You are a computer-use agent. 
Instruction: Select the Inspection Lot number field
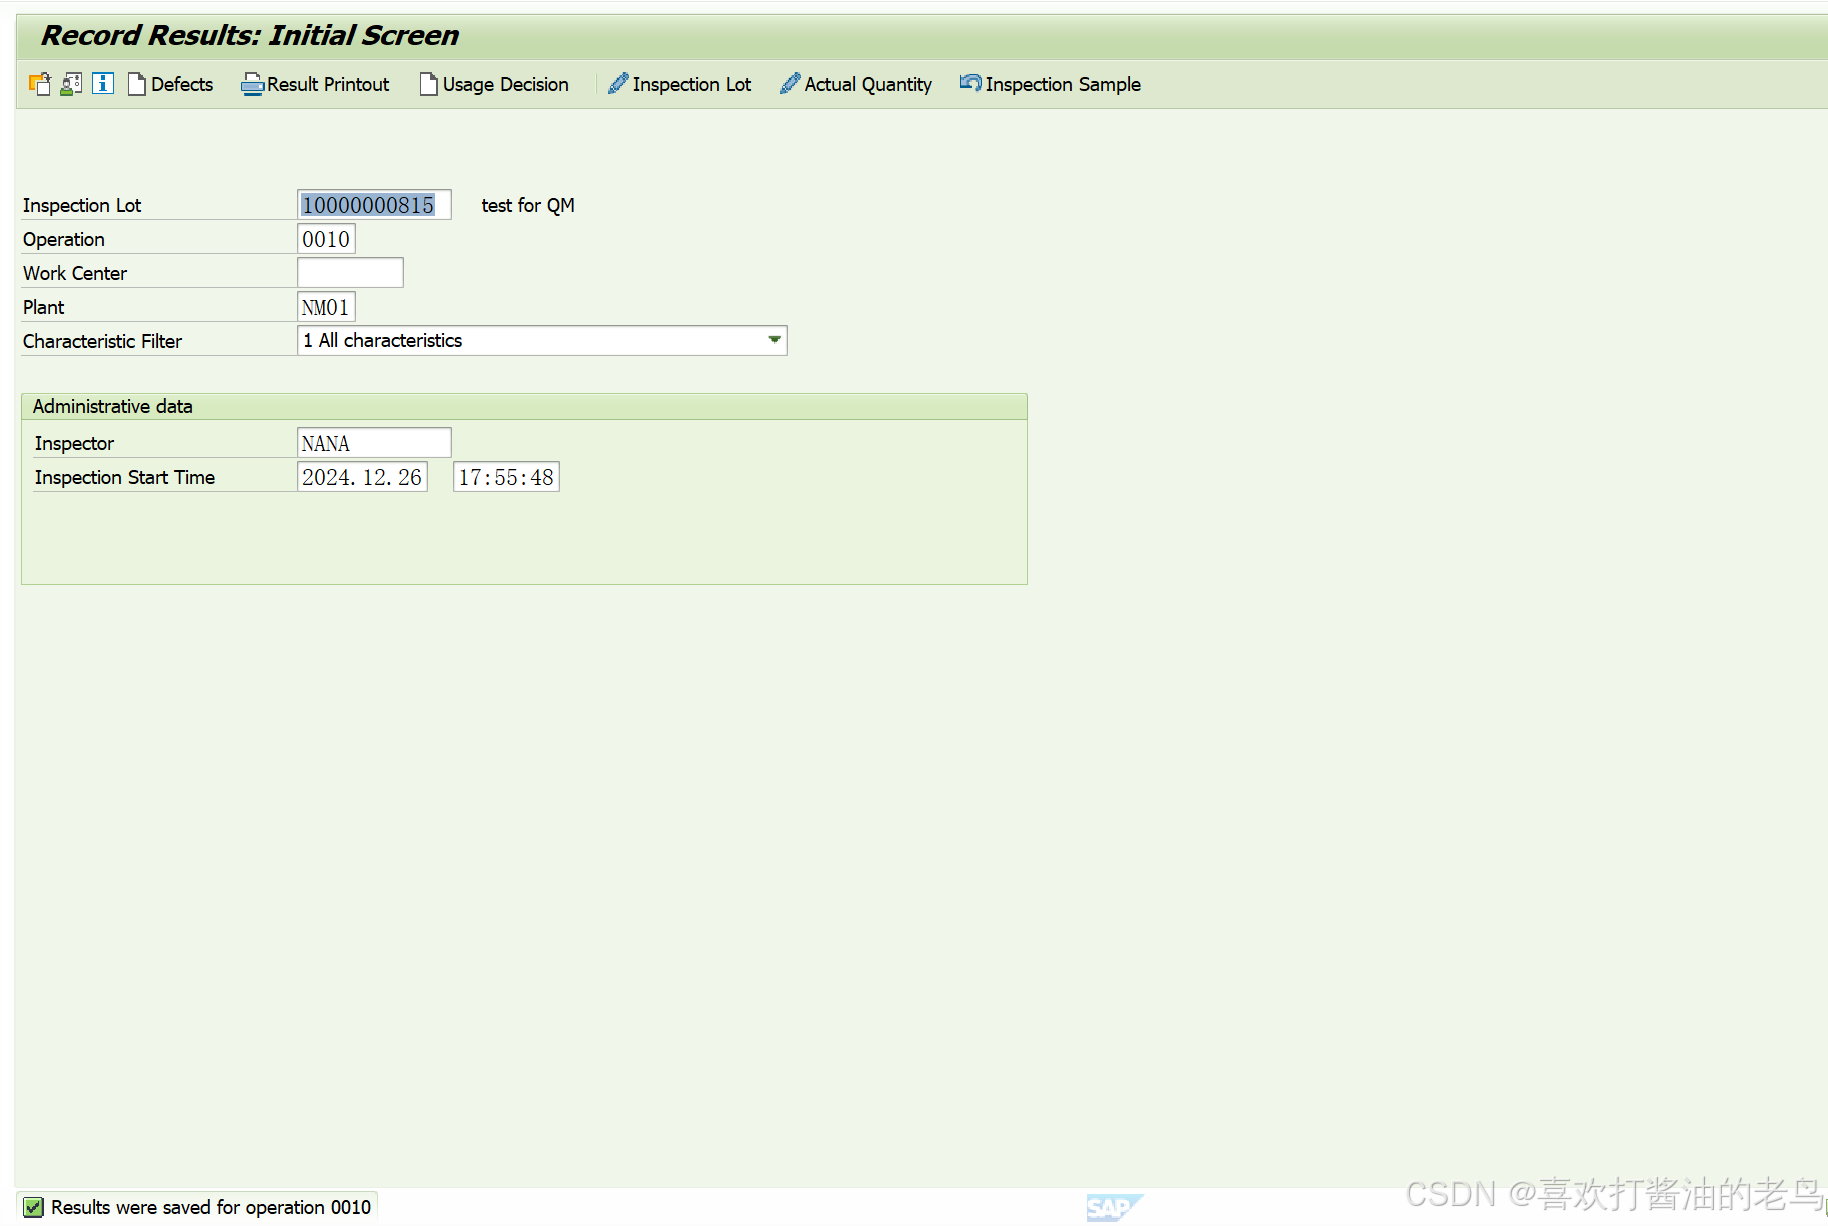pyautogui.click(x=374, y=204)
